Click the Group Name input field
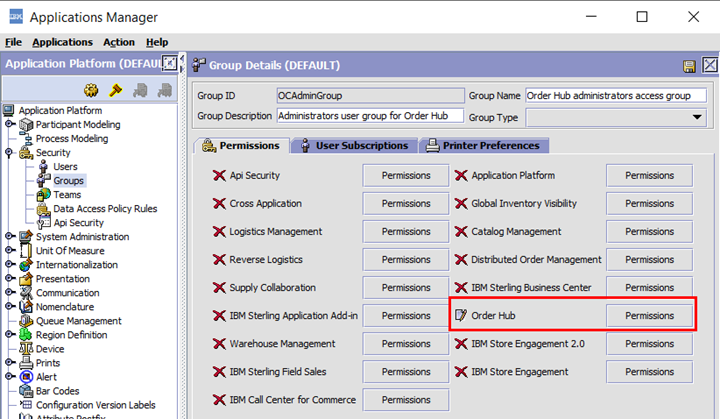Image resolution: width=720 pixels, height=419 pixels. point(616,96)
